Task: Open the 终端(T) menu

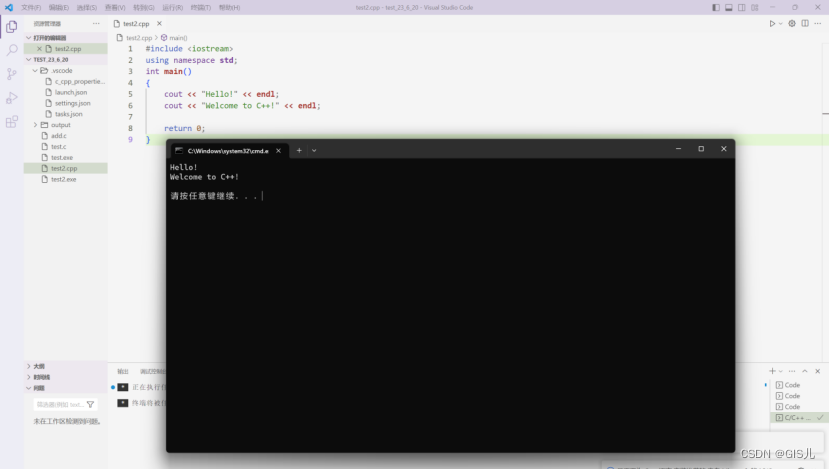Action: [x=201, y=7]
